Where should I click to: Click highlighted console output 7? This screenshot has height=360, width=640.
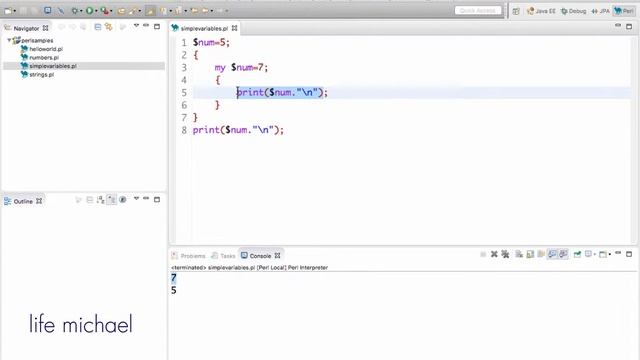[x=174, y=278]
